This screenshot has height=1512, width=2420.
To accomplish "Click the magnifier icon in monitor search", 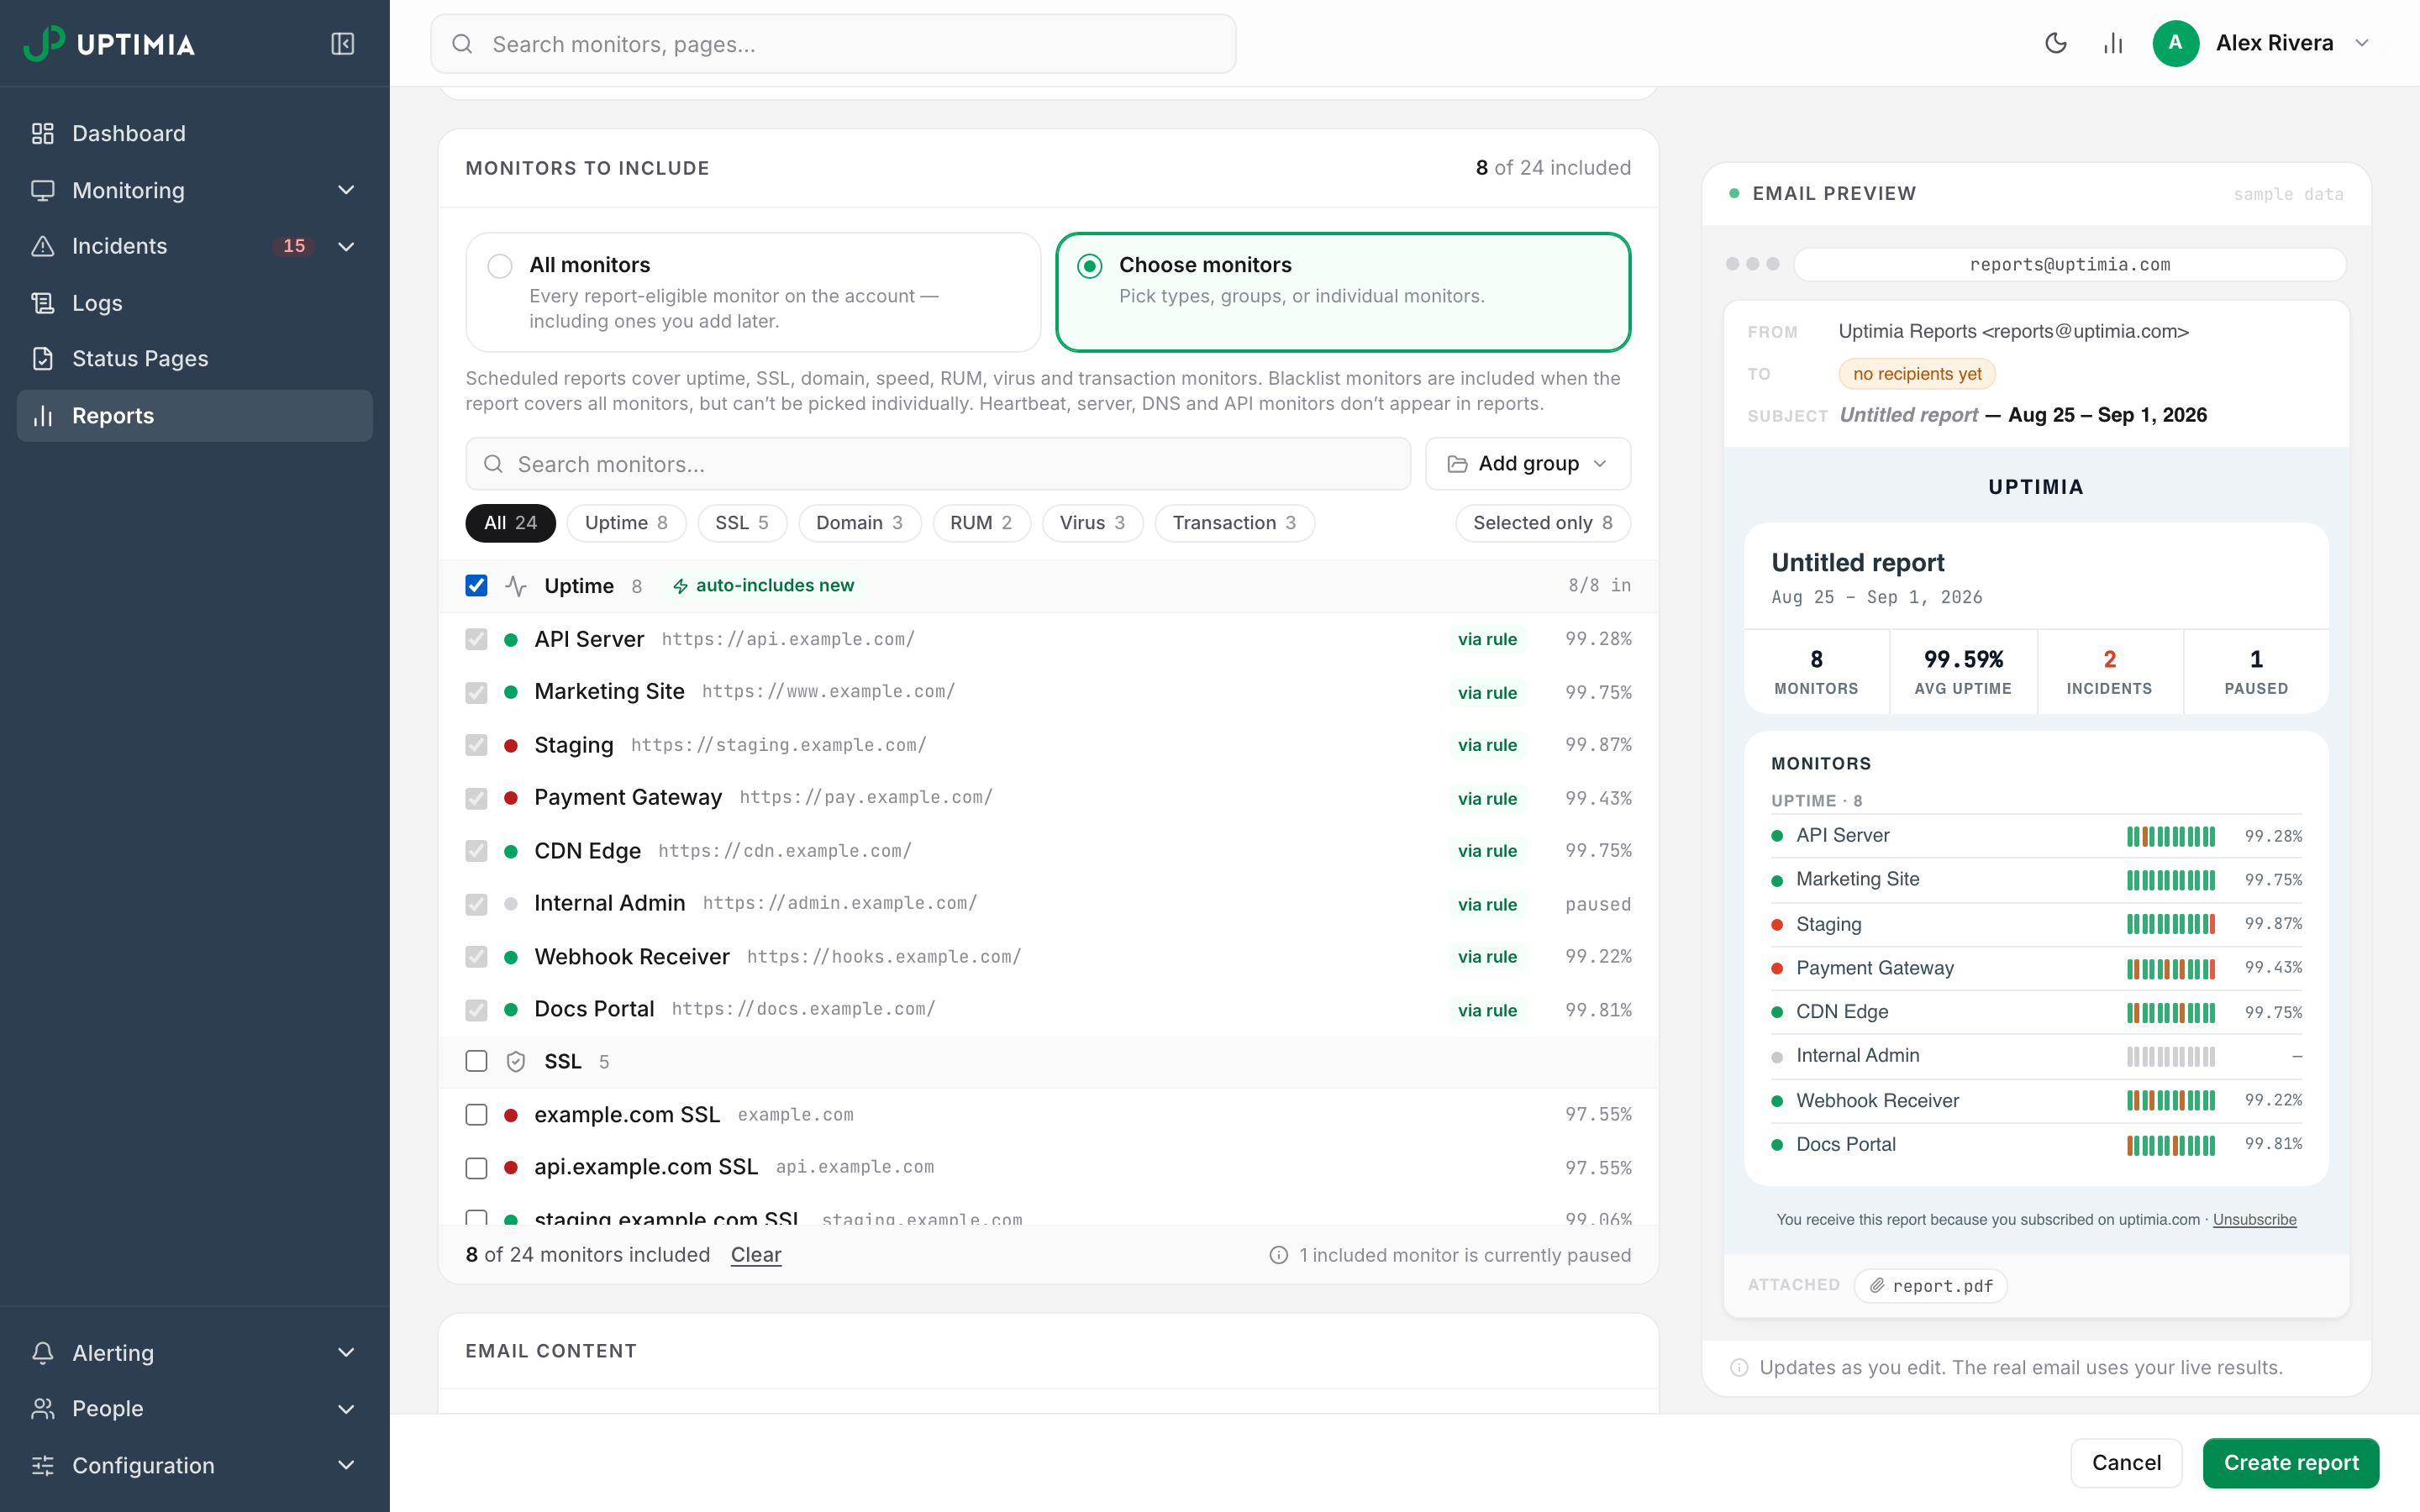I will (493, 464).
